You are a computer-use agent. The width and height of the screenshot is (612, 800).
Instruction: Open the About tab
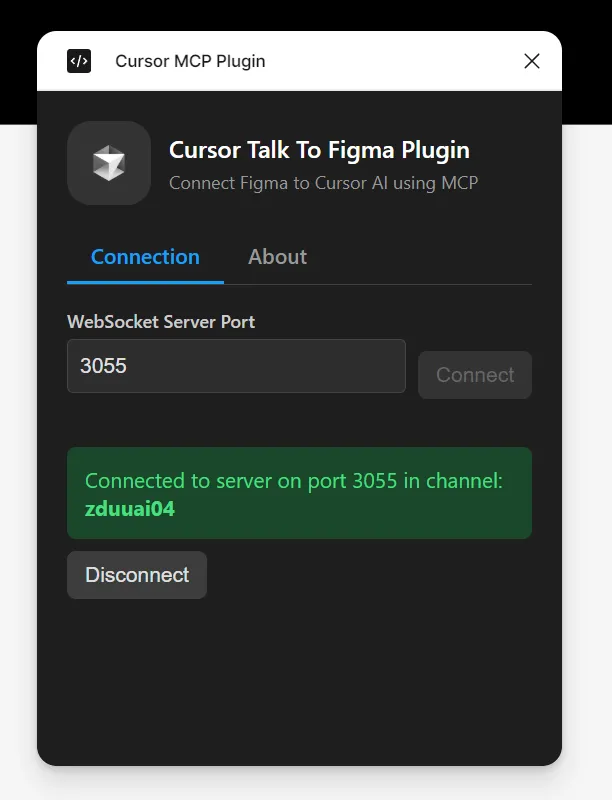point(277,257)
